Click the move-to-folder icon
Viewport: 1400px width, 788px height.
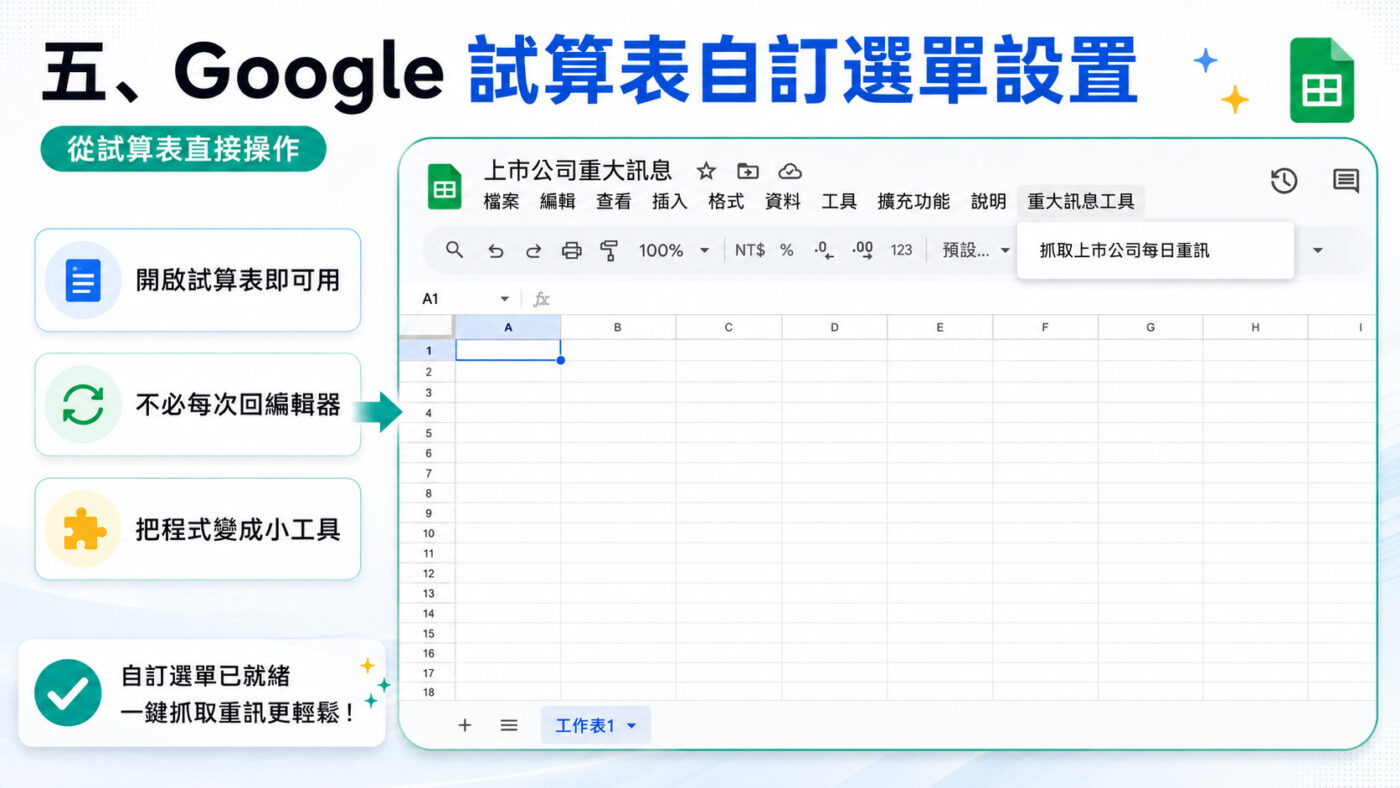(748, 171)
